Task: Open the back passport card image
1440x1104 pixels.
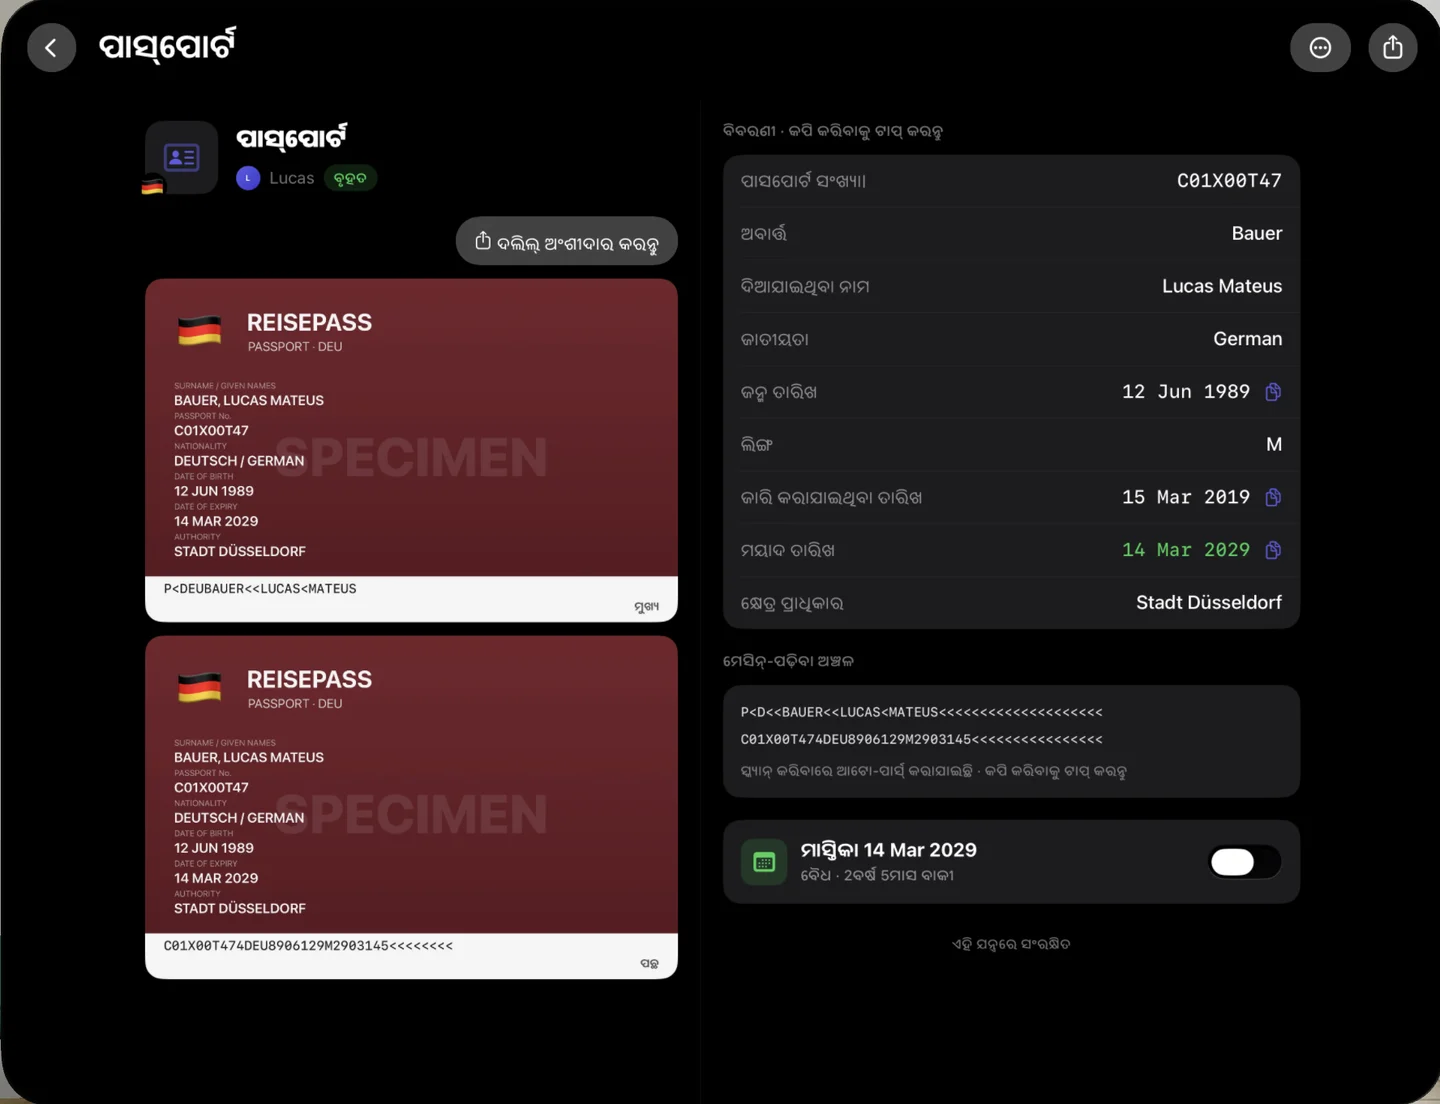Action: coord(411,807)
